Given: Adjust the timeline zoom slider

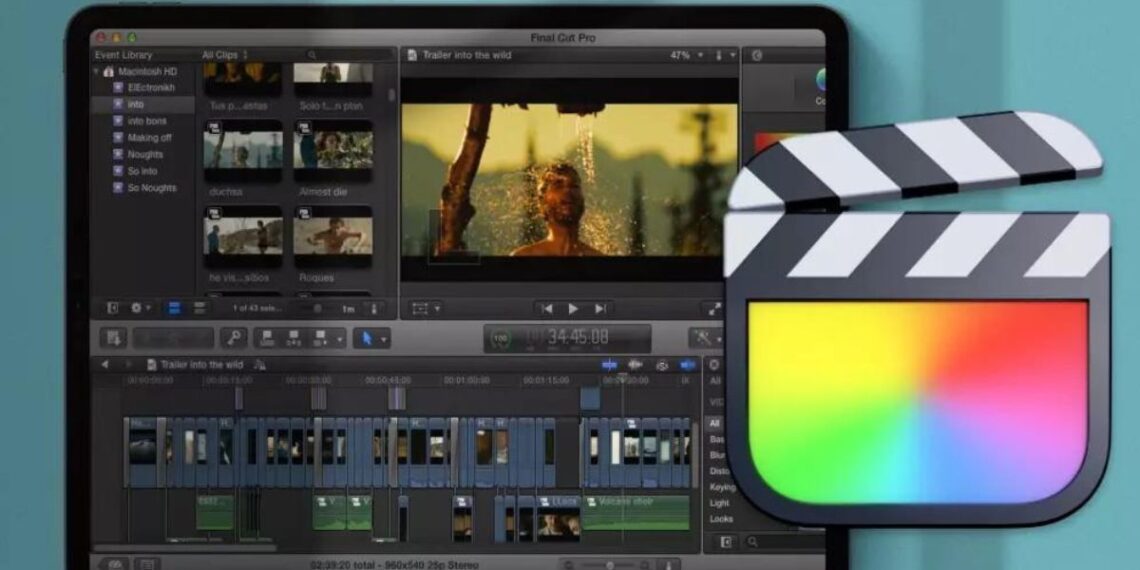Looking at the screenshot, I should (609, 565).
